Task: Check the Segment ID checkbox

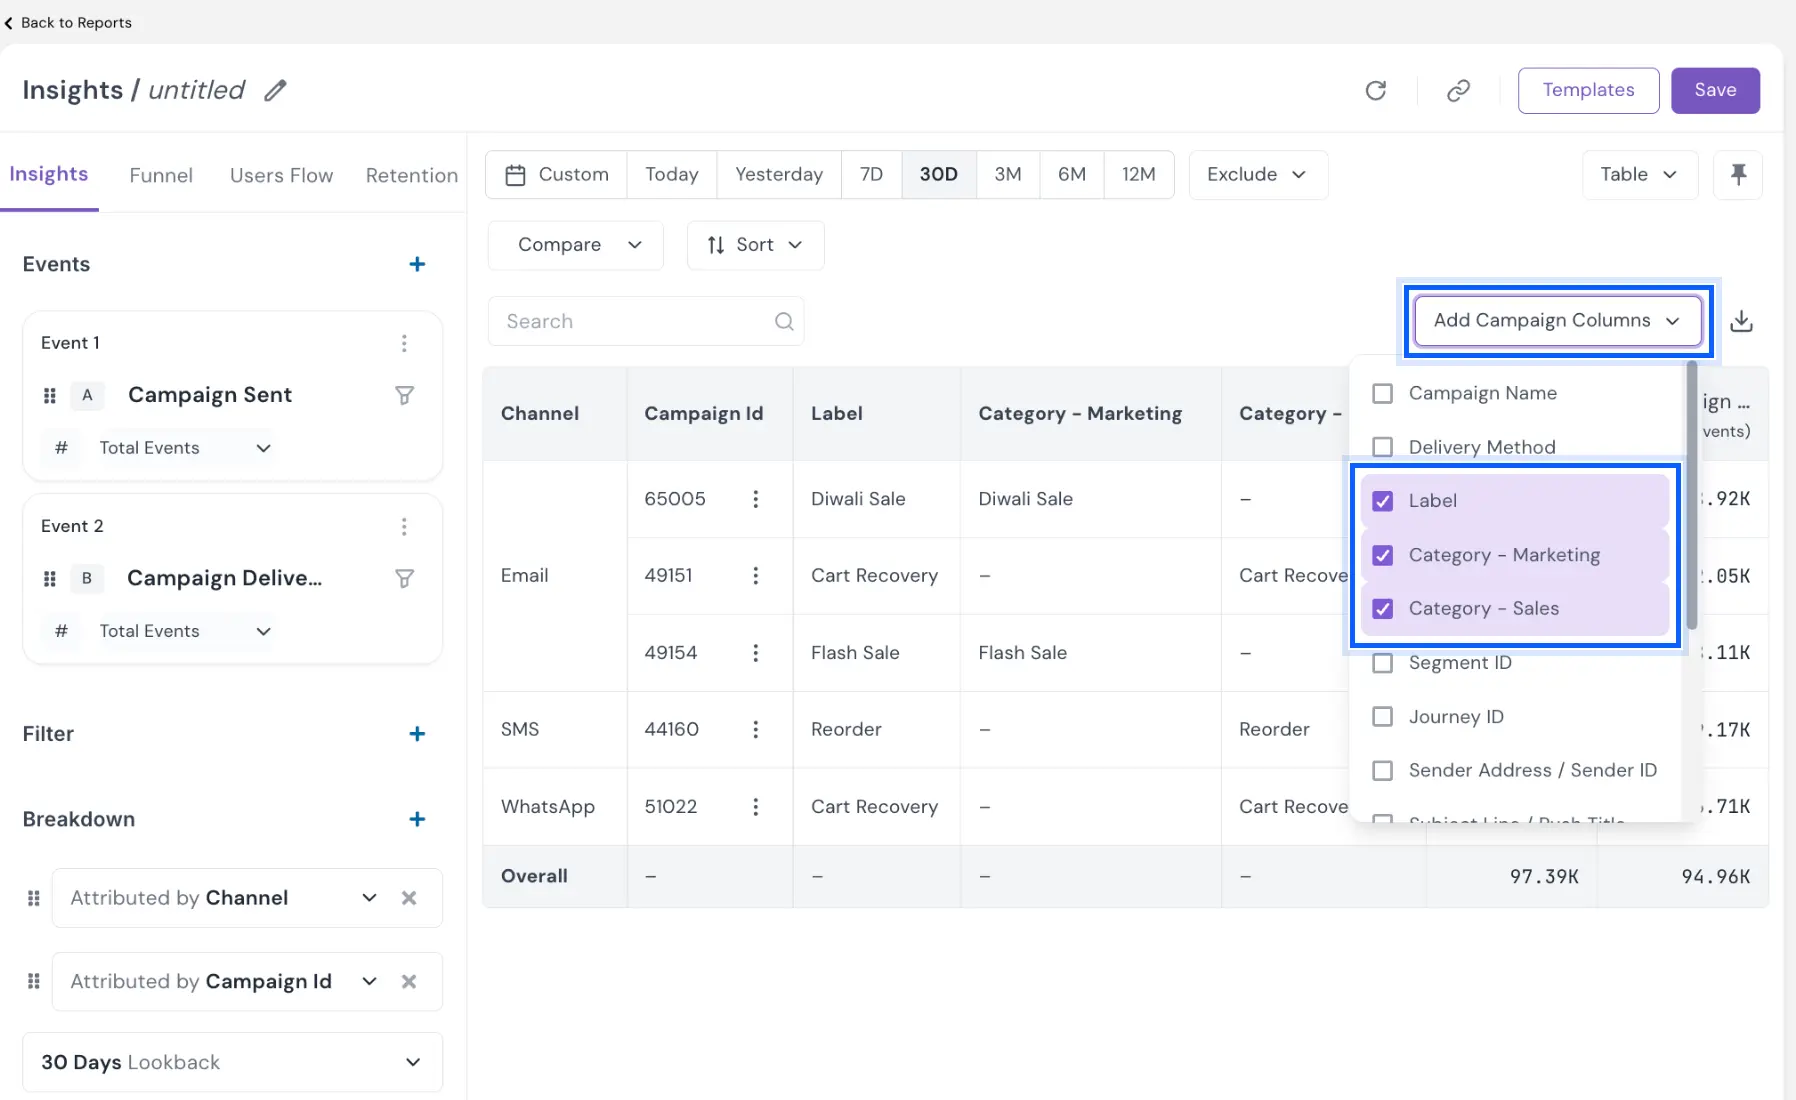Action: (x=1382, y=663)
